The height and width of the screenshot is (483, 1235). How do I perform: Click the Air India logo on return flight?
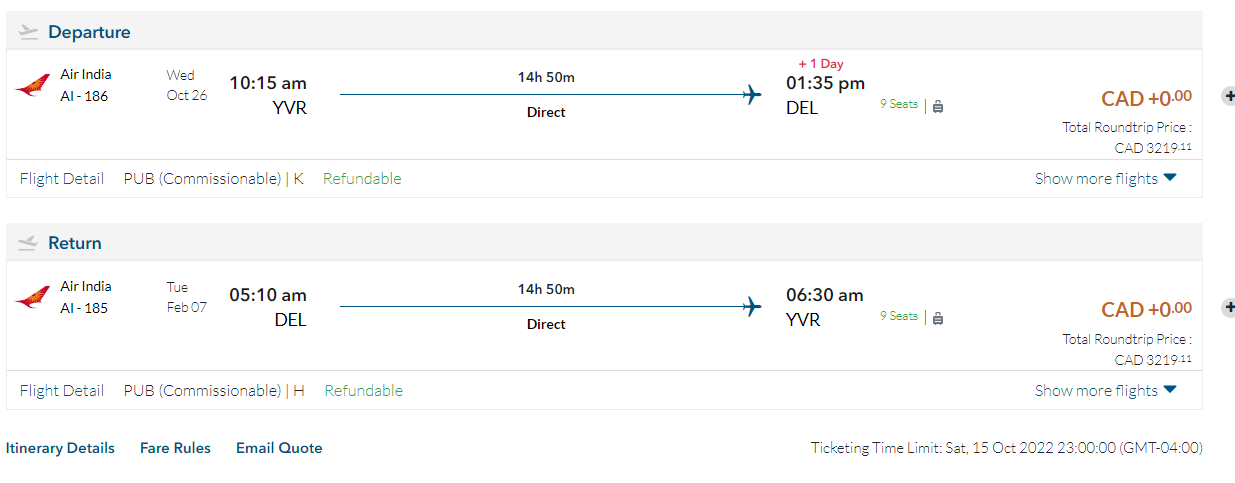click(x=33, y=298)
